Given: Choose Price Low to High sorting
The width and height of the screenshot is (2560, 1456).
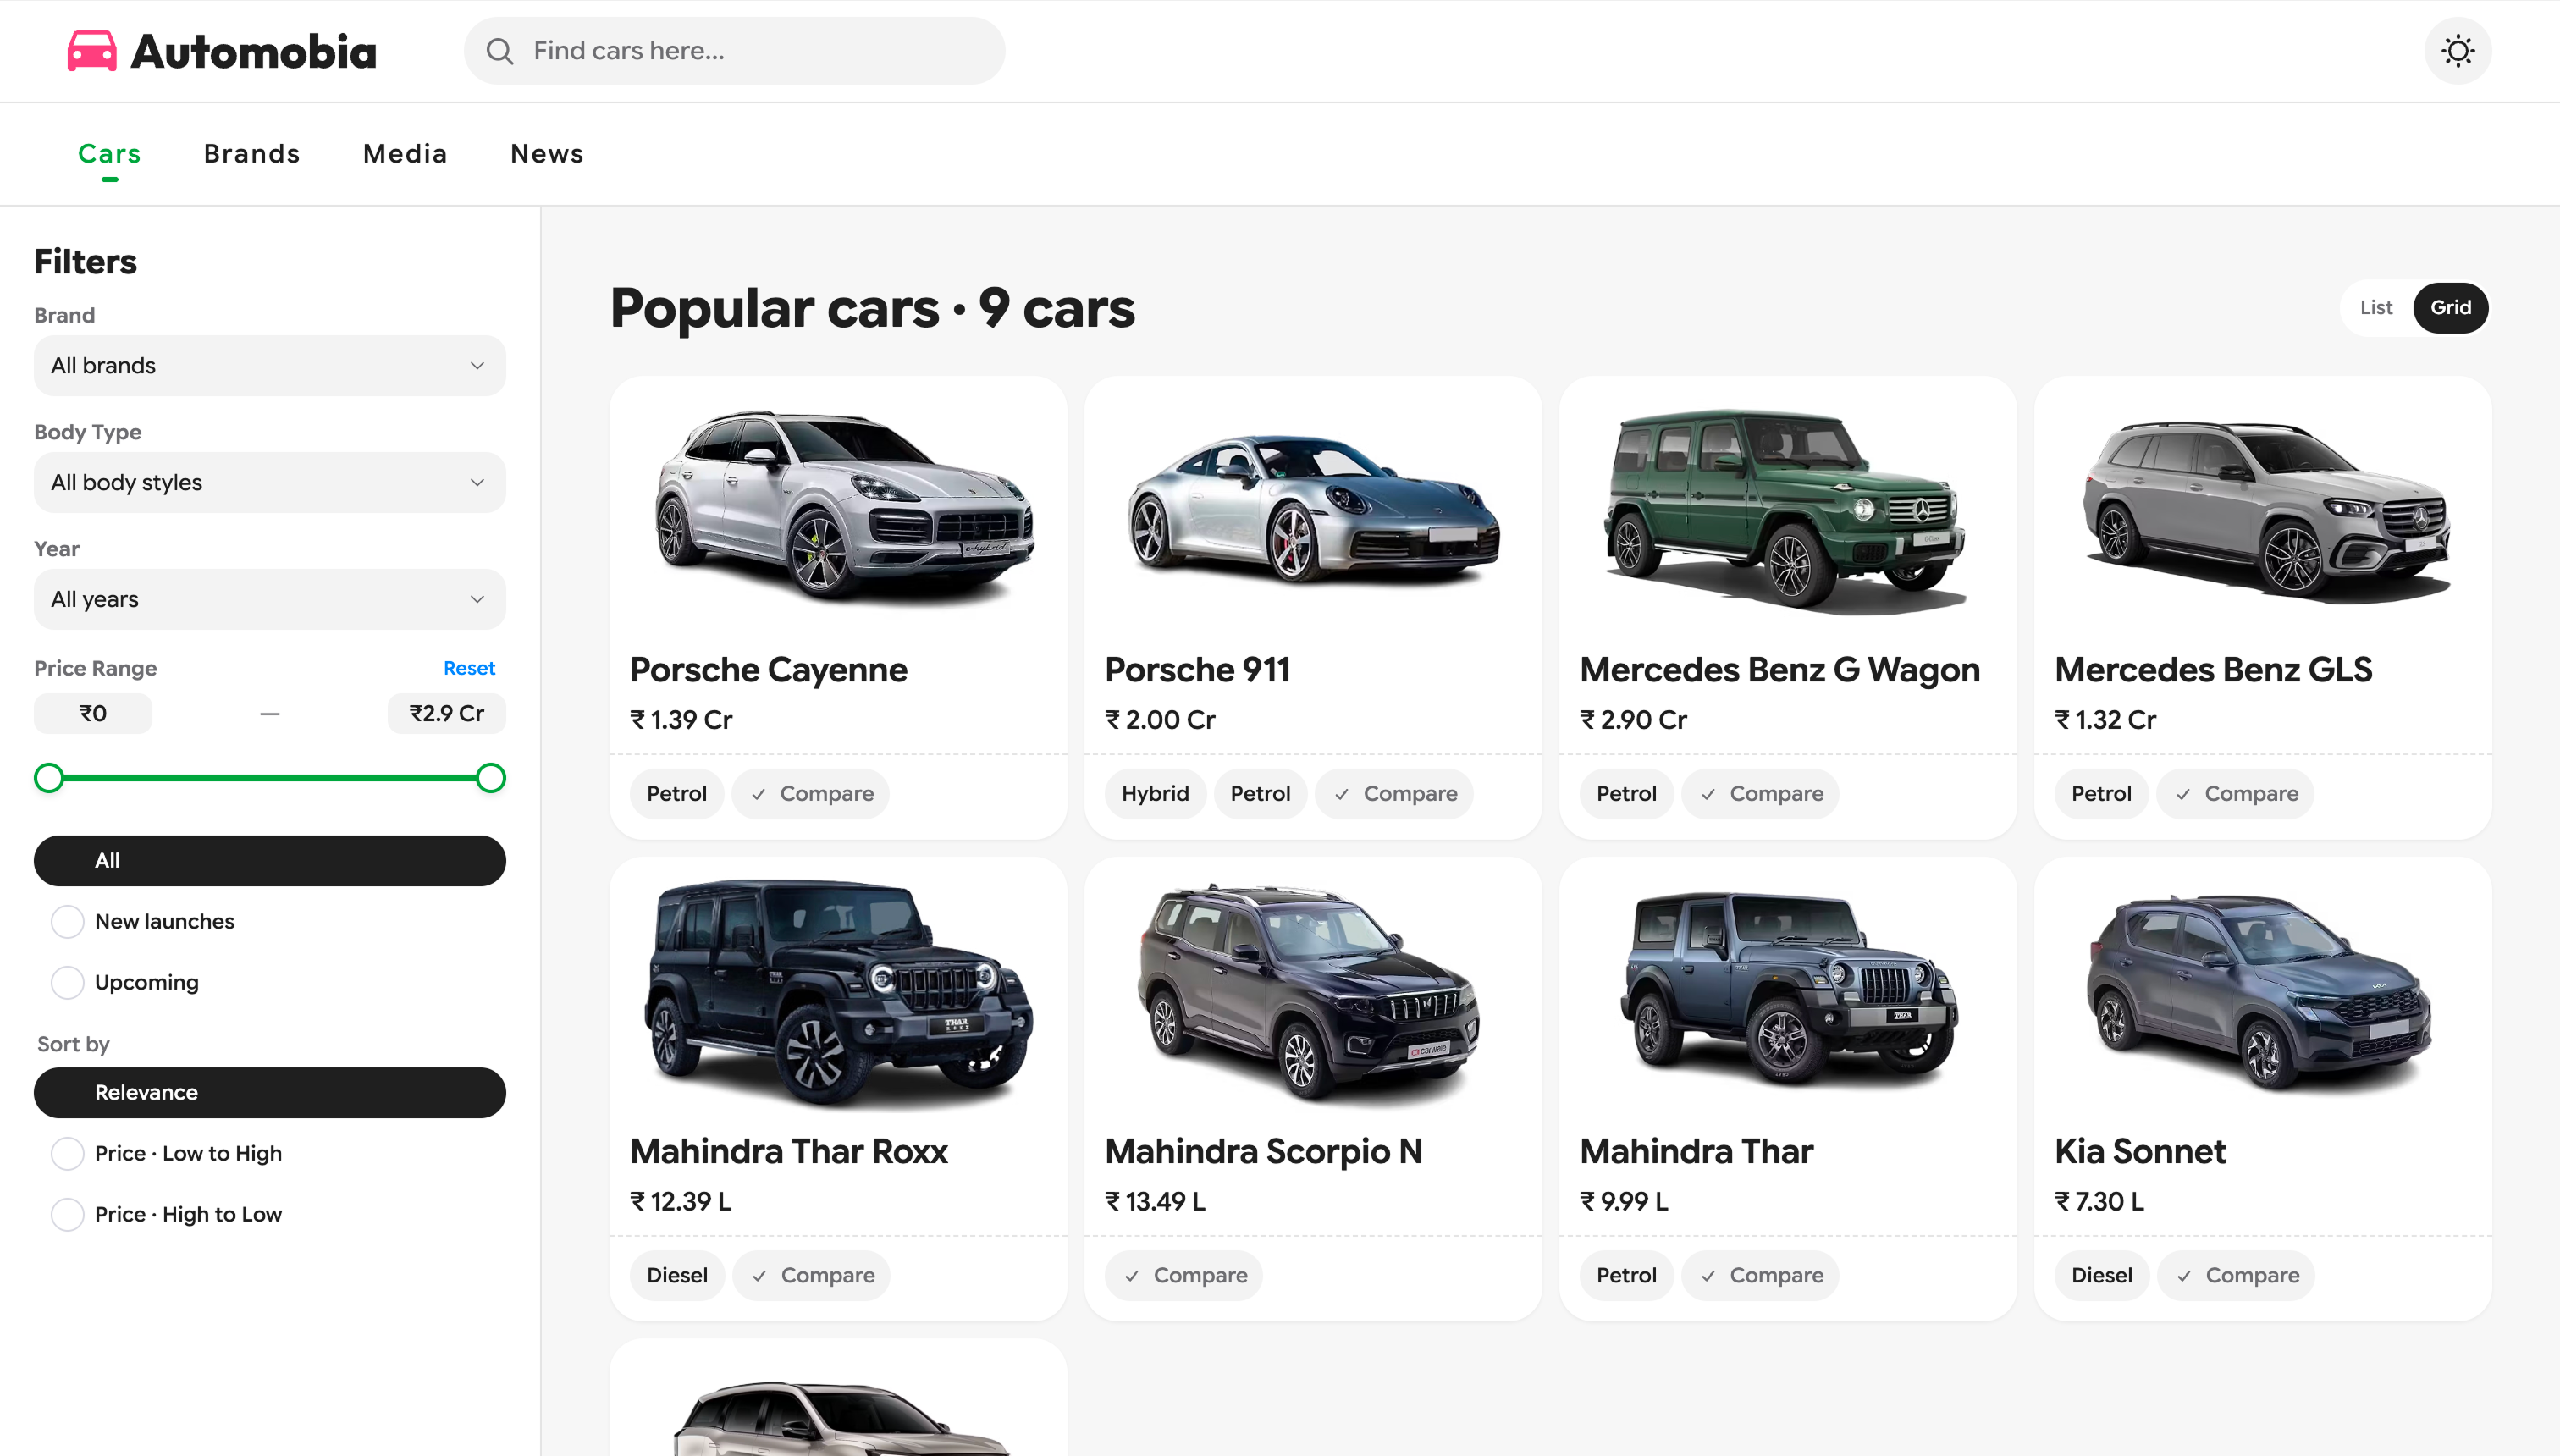Looking at the screenshot, I should (66, 1153).
